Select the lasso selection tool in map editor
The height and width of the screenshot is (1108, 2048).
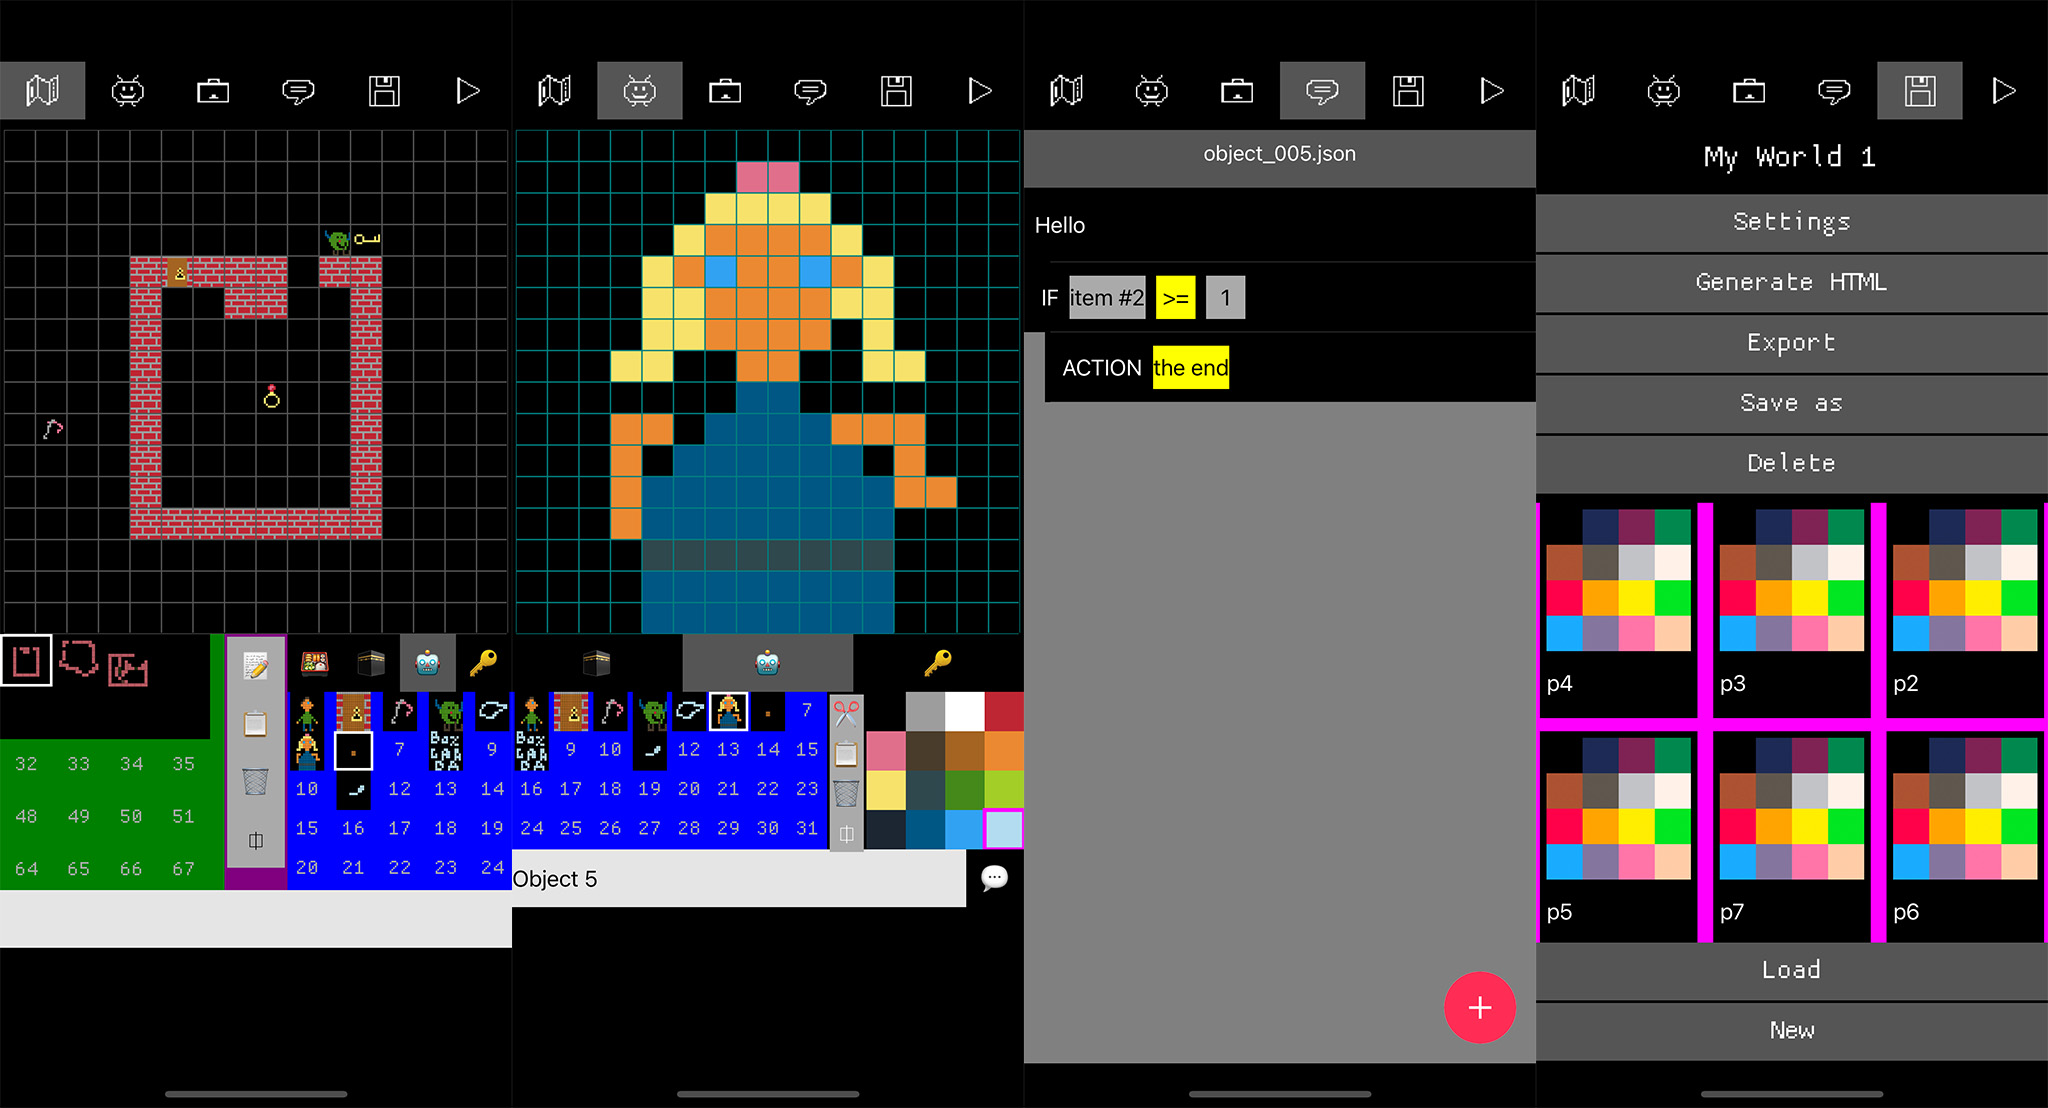78,659
